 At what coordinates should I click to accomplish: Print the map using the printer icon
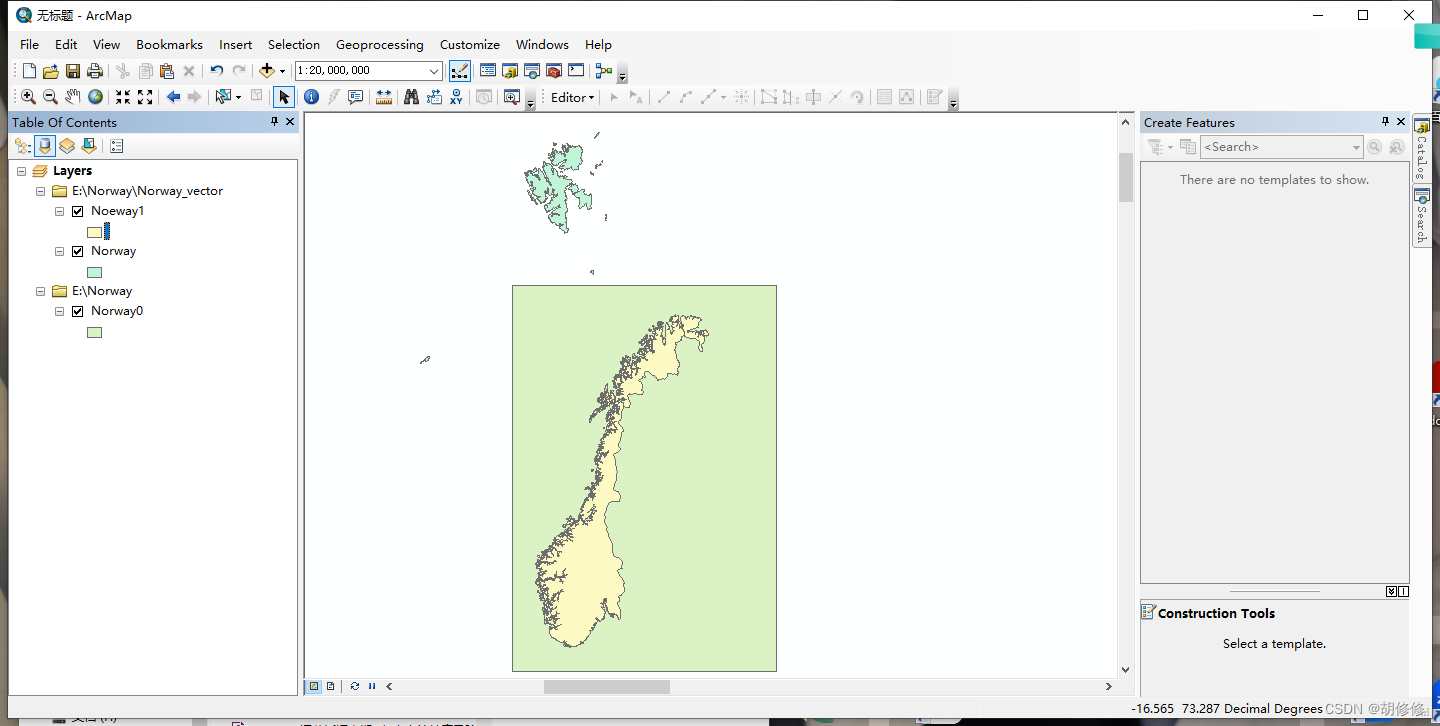pyautogui.click(x=95, y=71)
